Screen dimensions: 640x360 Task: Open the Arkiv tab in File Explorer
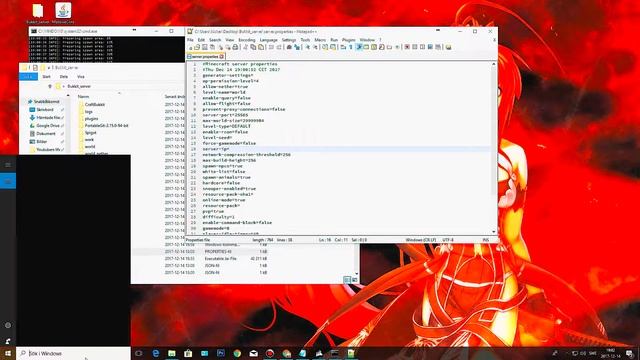[29, 77]
